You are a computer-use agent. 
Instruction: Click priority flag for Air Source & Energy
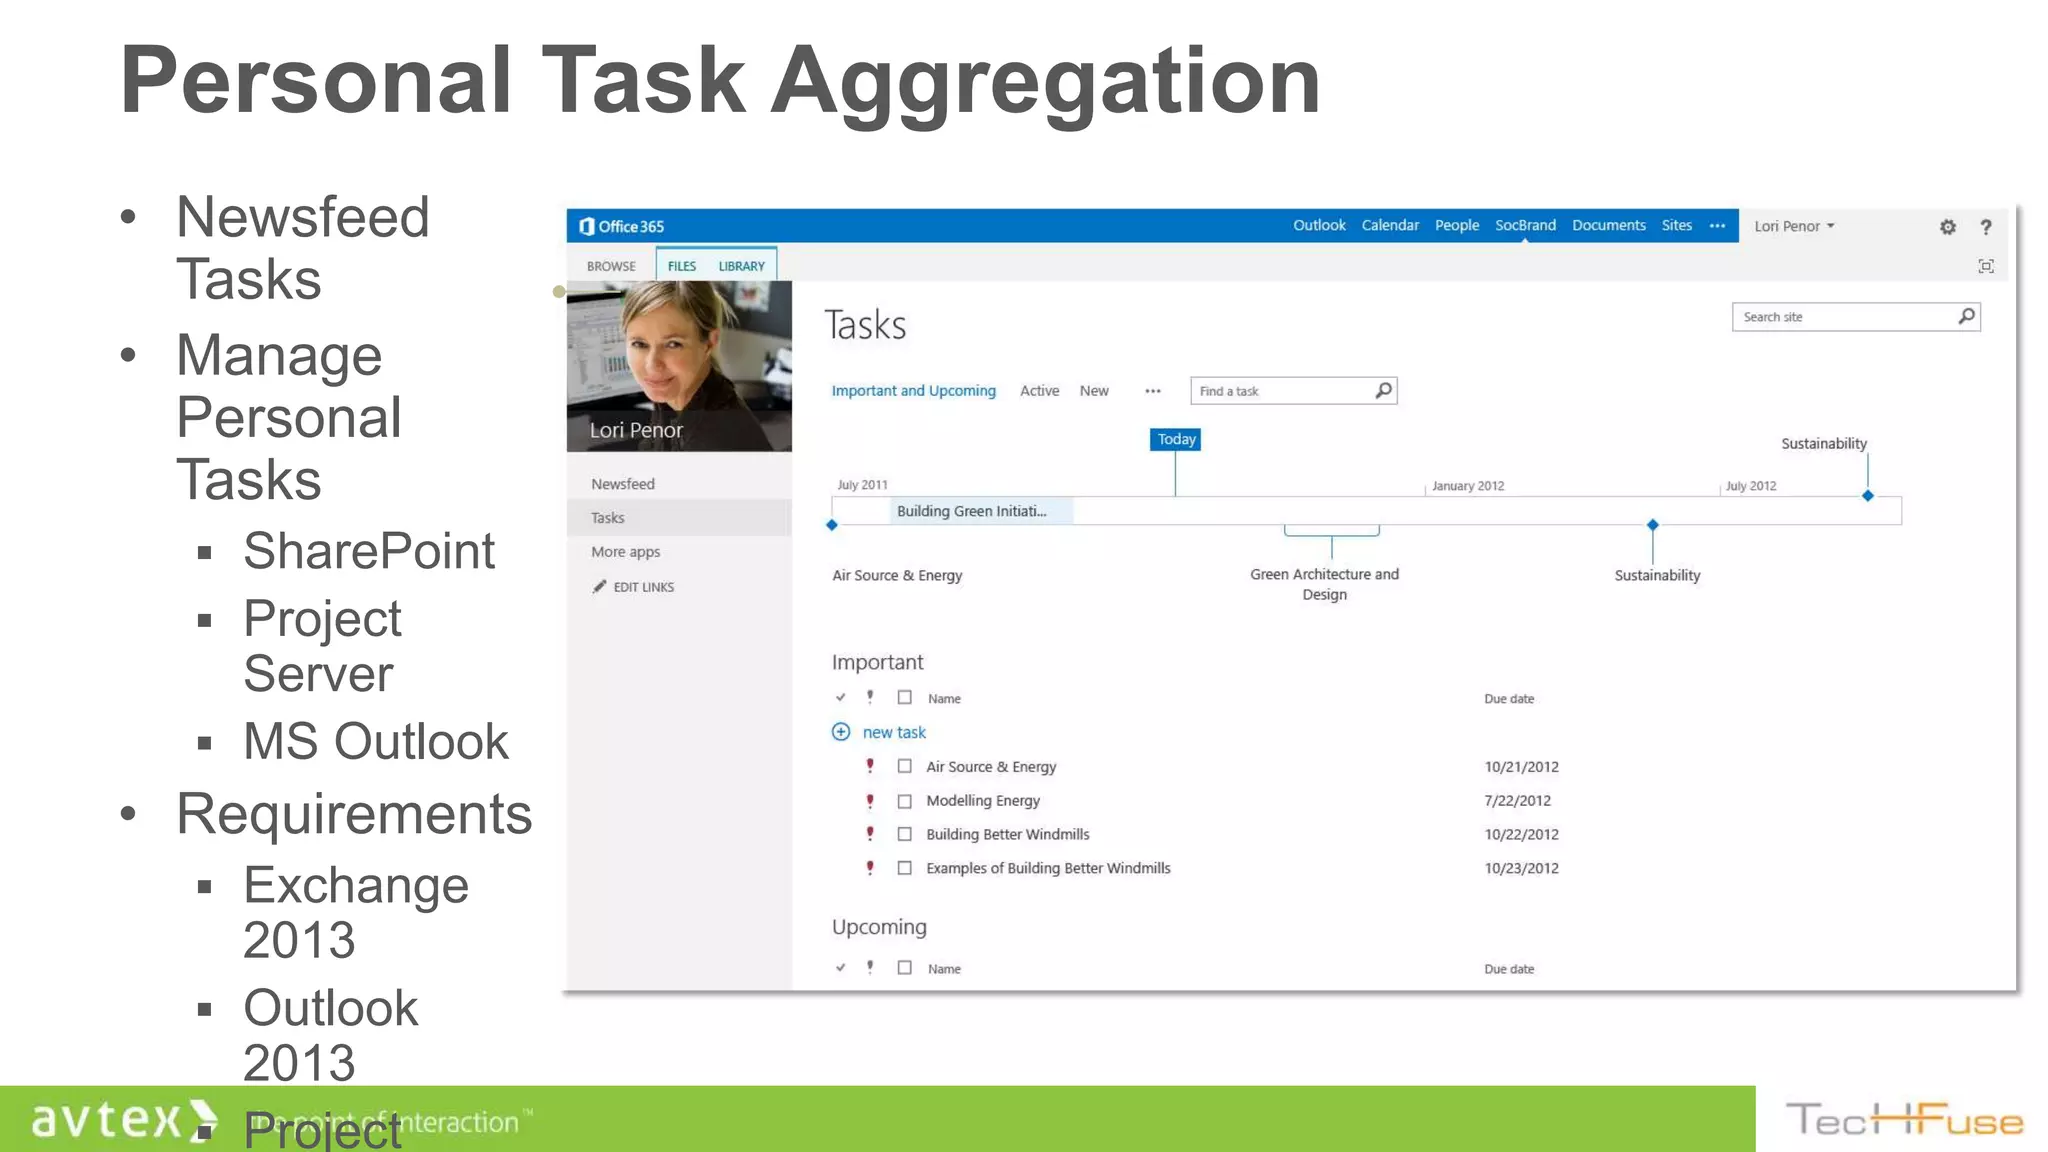[870, 766]
